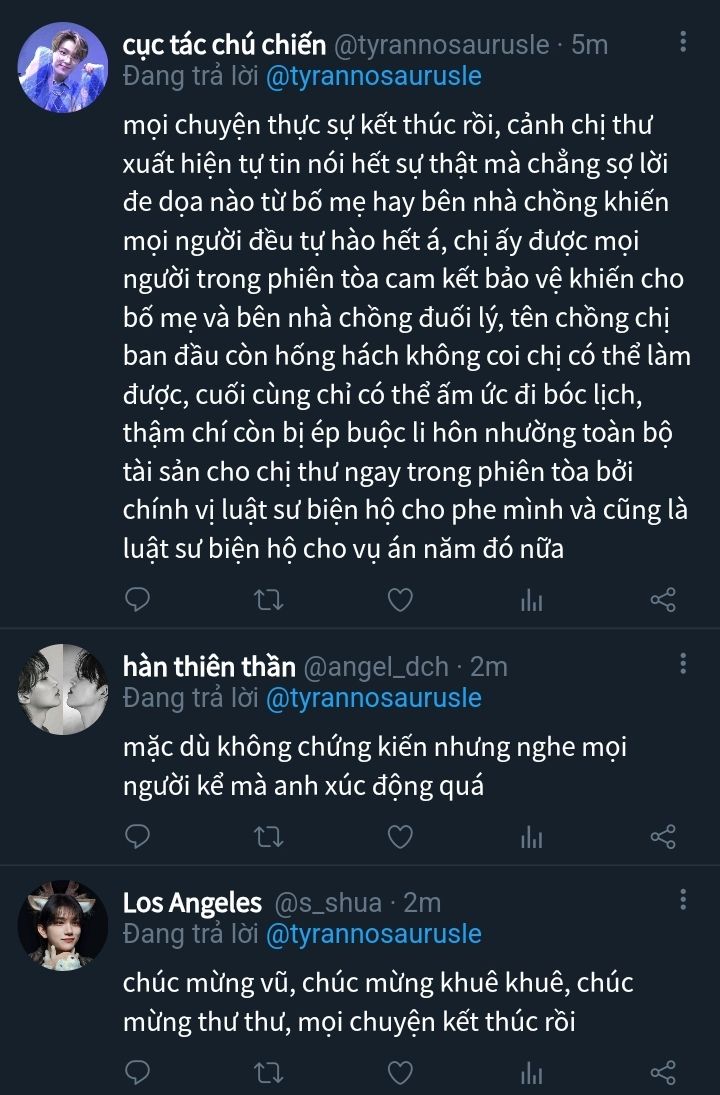Like the cục tác chú chiến tweet

point(400,599)
